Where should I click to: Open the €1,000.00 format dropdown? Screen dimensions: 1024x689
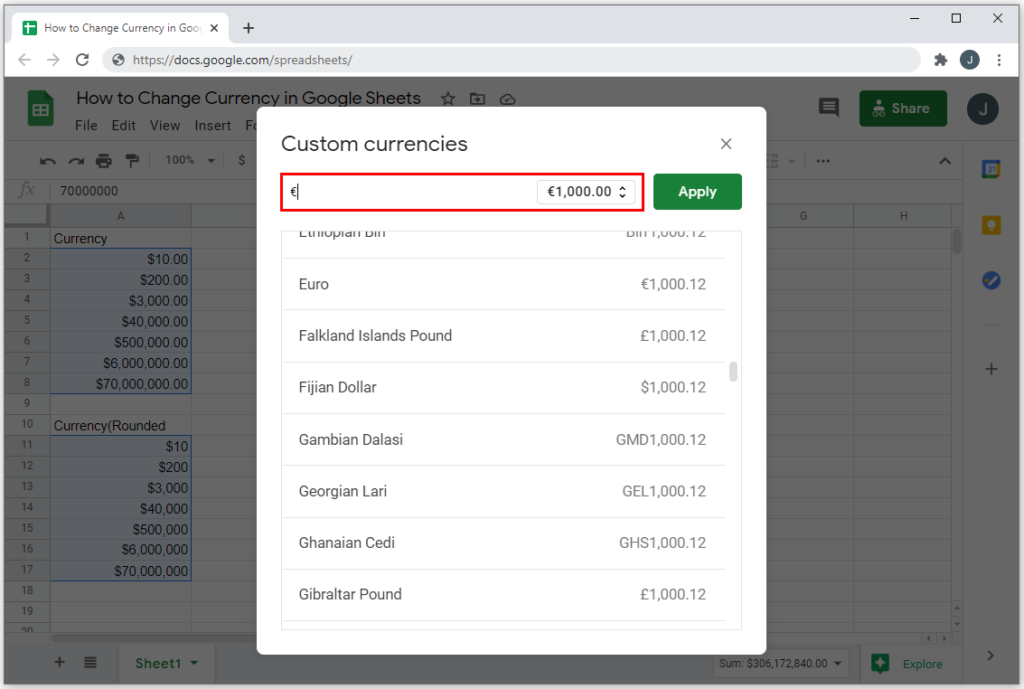click(x=587, y=192)
